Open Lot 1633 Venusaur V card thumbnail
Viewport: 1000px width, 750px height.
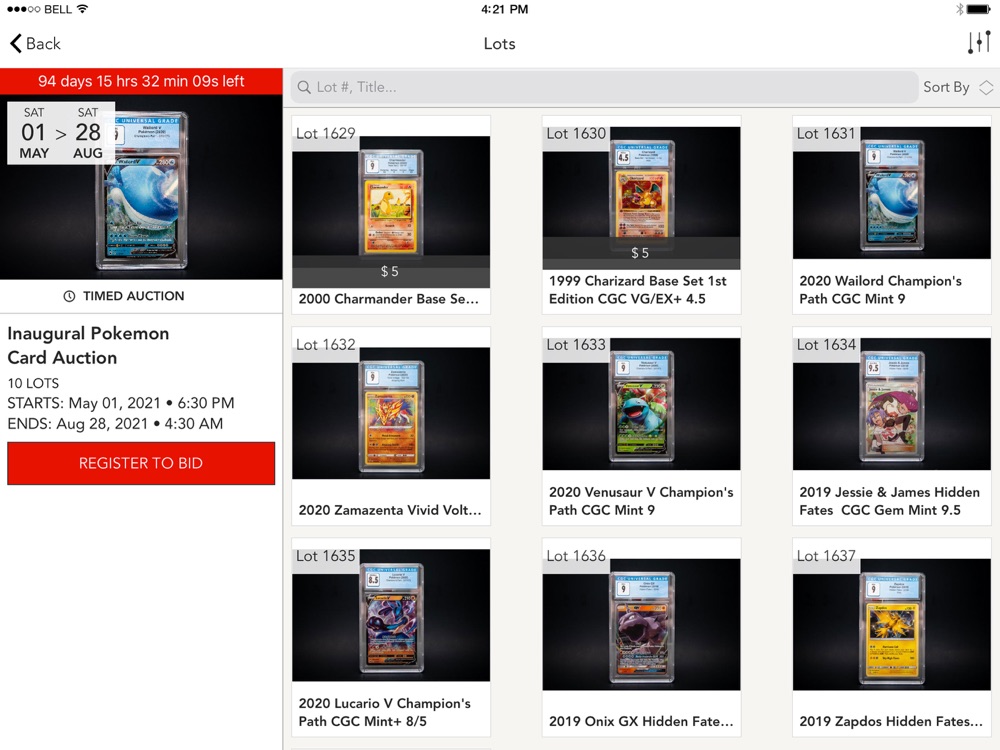[x=641, y=404]
